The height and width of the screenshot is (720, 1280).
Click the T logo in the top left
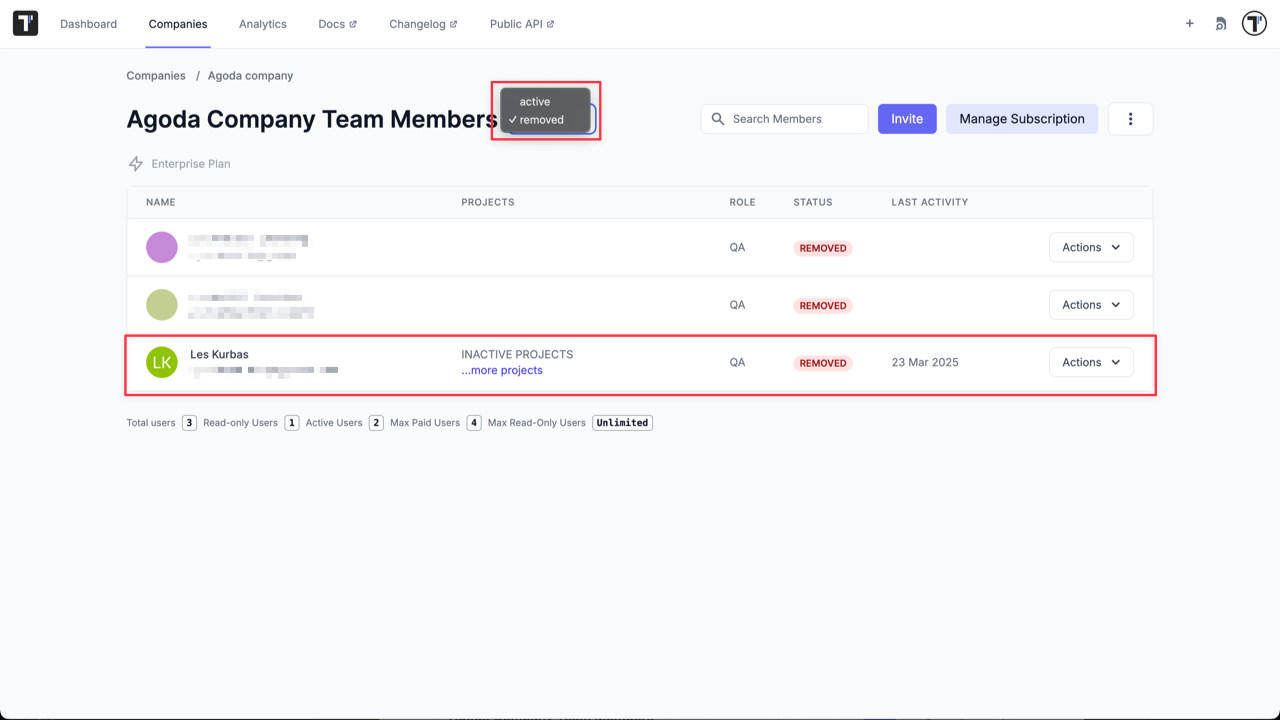click(24, 23)
